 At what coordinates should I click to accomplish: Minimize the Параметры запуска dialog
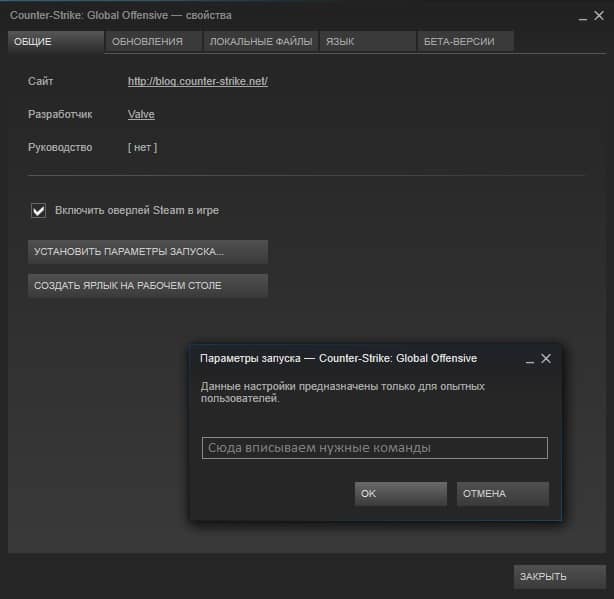pyautogui.click(x=530, y=362)
